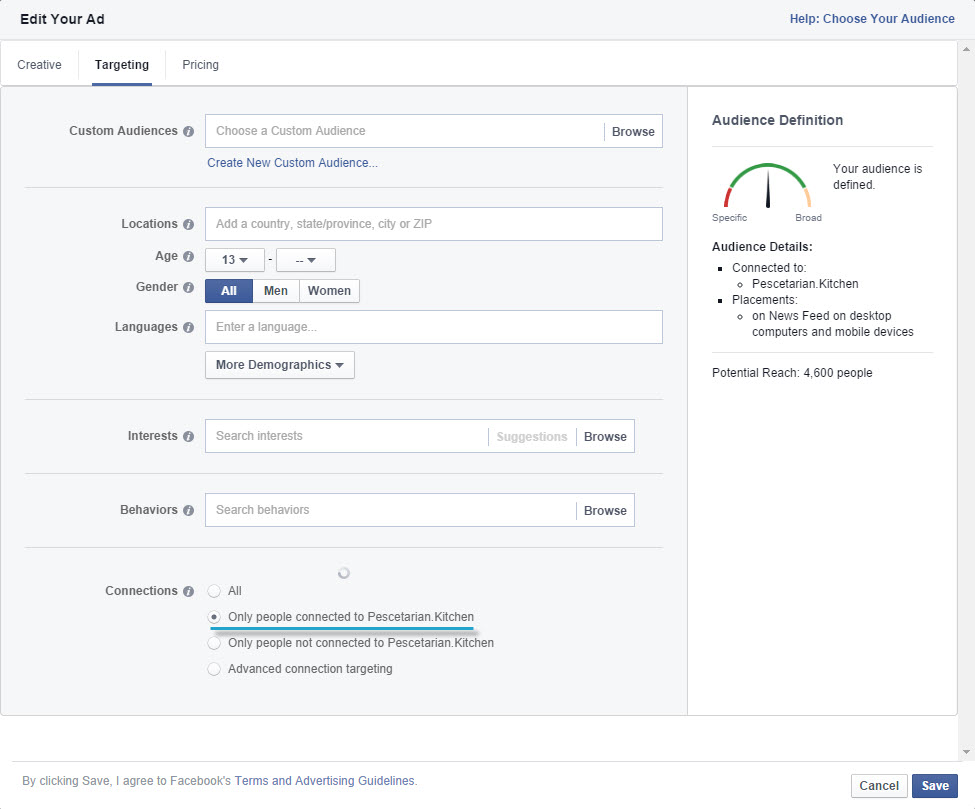Click Suggestions in Interests field

point(532,437)
